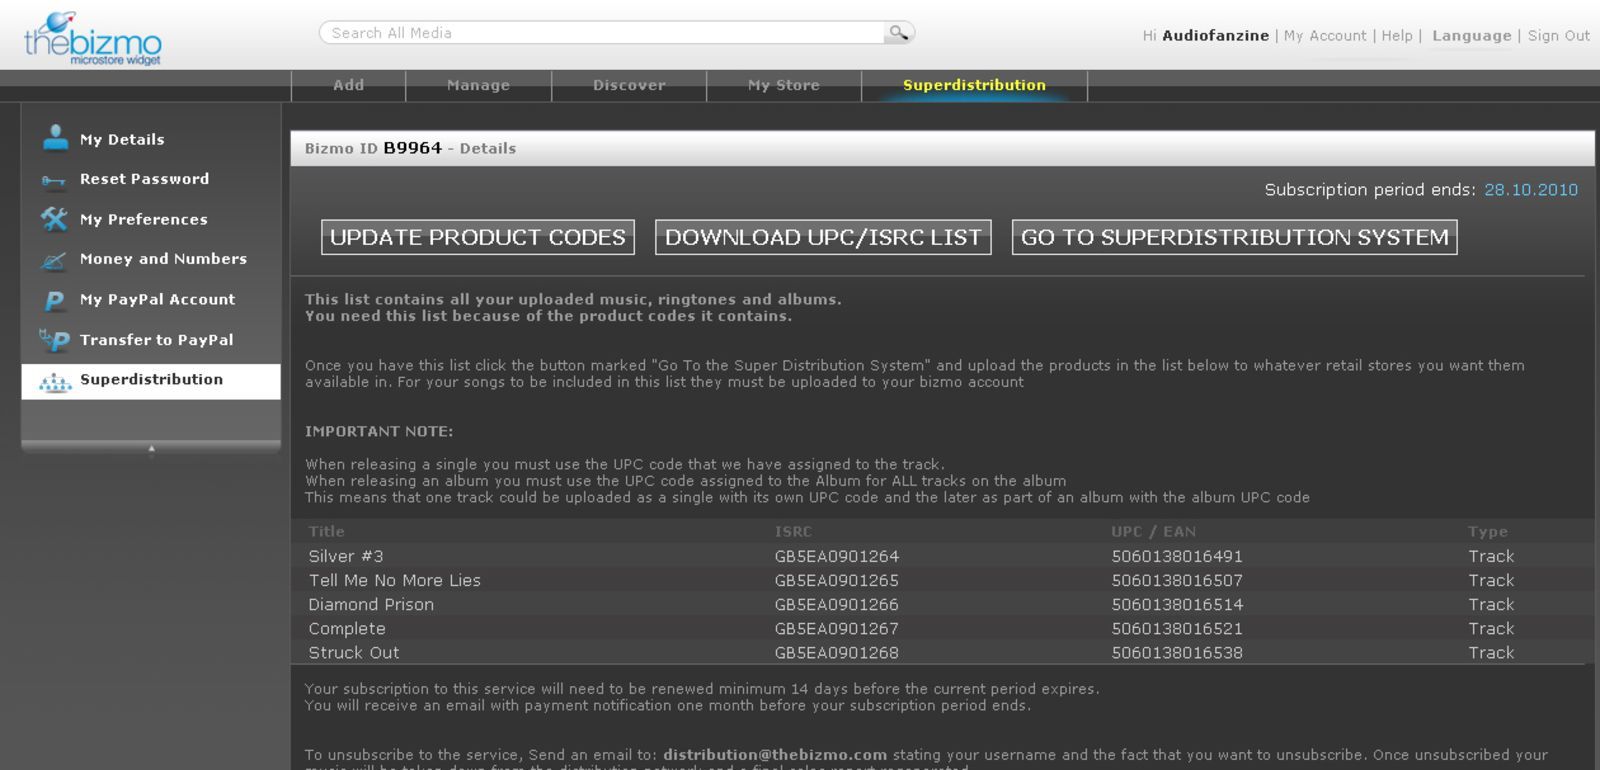Click the IMPORTANT NOTE heading

379,431
